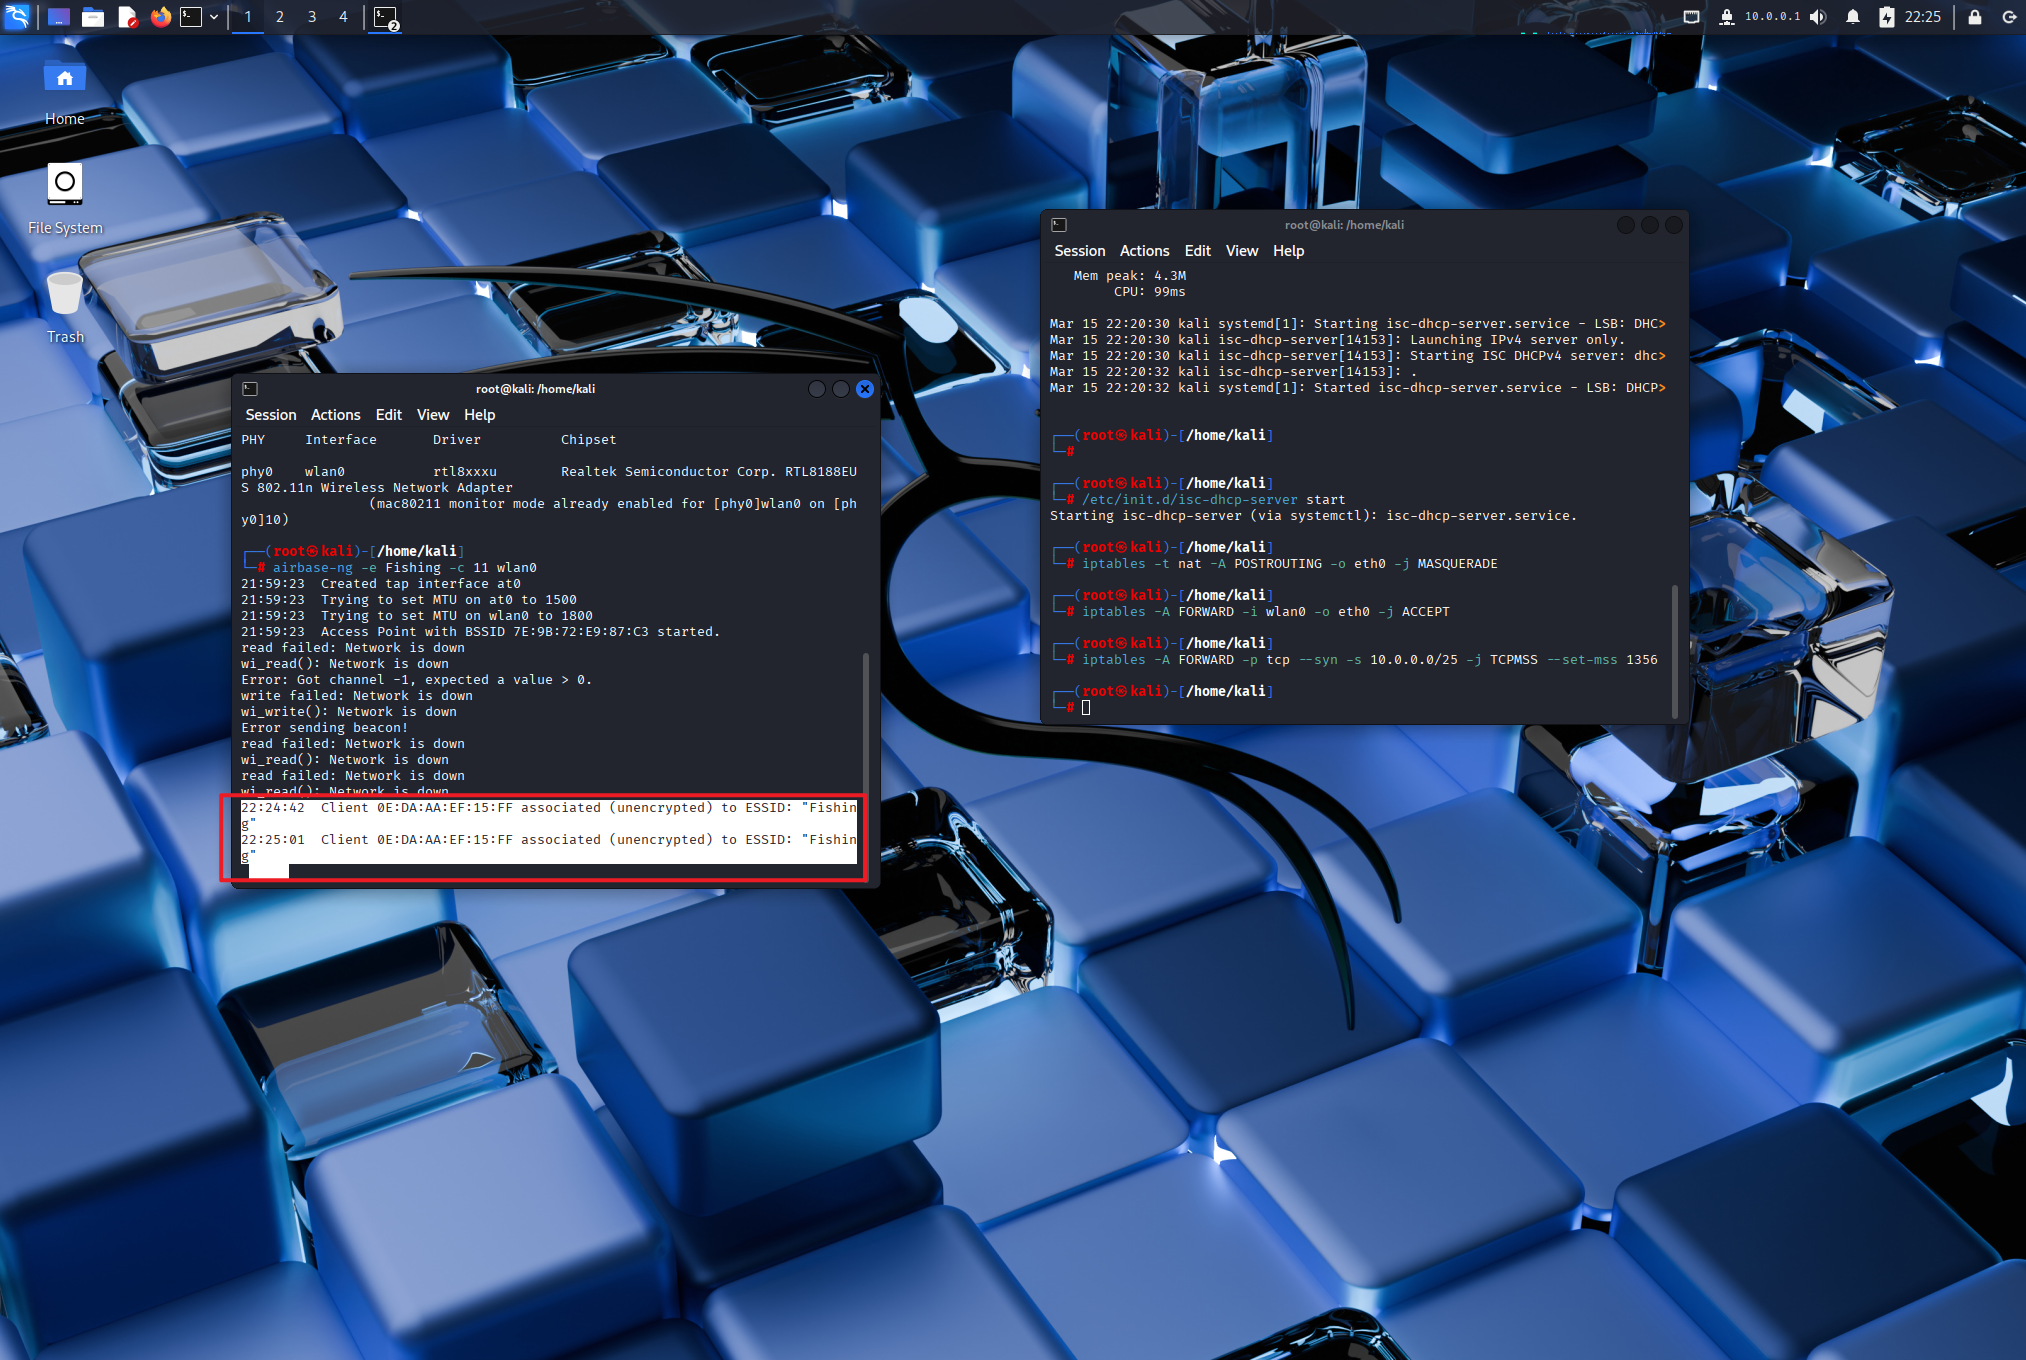Screen dimensions: 2026x1360
Task: Launch Firefox from the top panel
Action: click(160, 17)
